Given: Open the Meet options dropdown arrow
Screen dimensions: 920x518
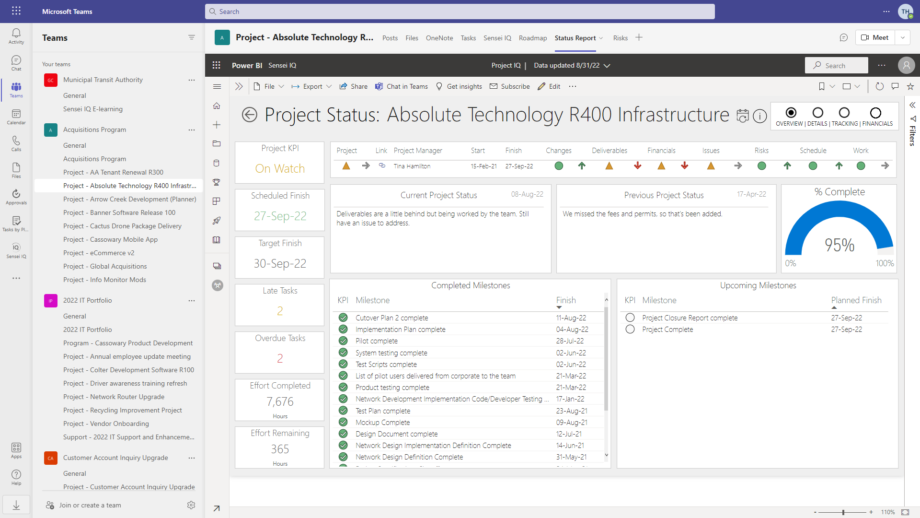Looking at the screenshot, I should (902, 38).
